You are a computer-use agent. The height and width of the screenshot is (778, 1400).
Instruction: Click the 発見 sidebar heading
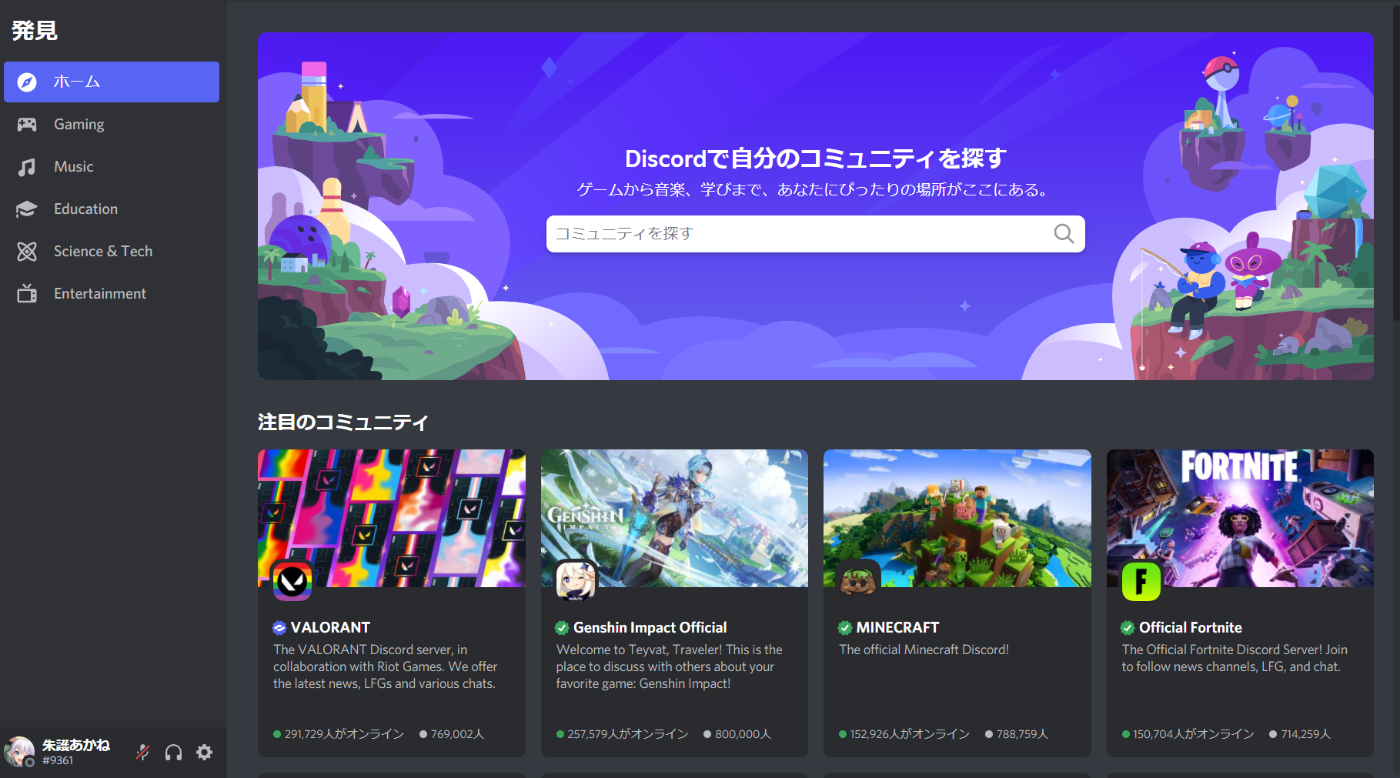(x=35, y=31)
